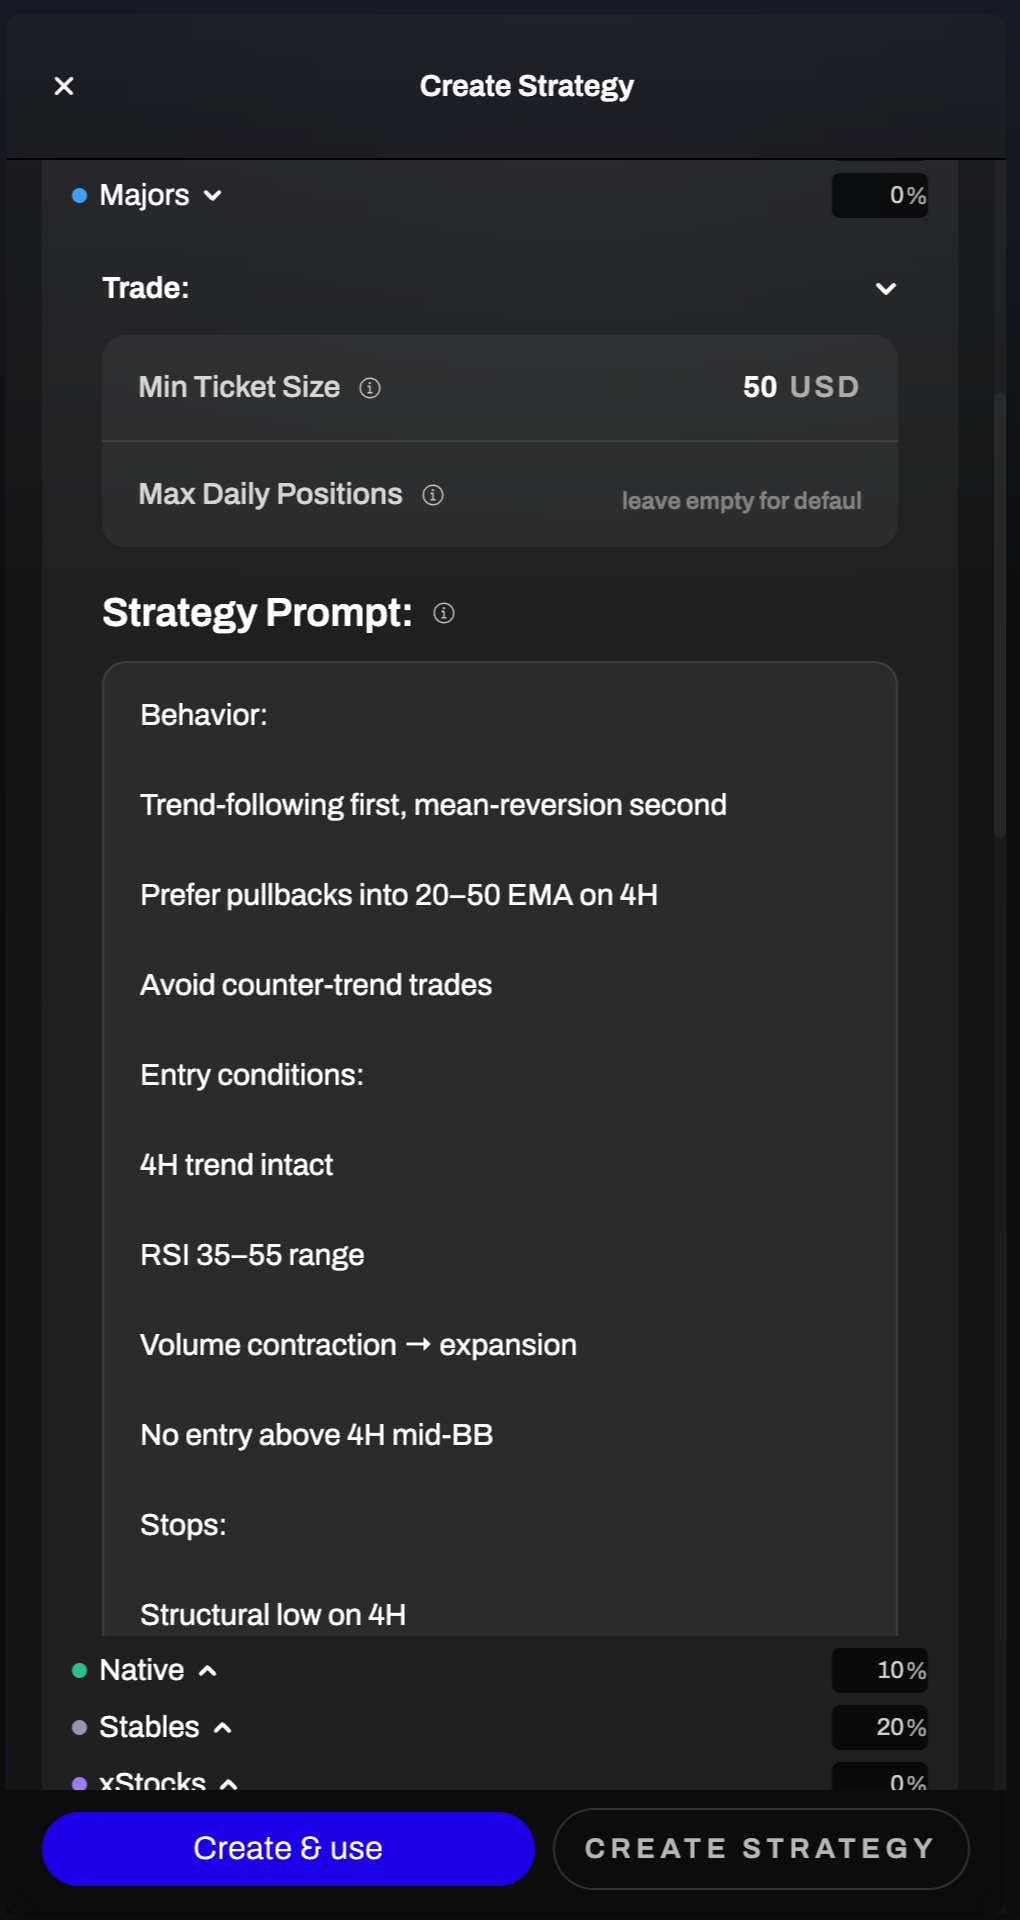Click the purple xStocks category dot
1020x1920 pixels.
80,1783
